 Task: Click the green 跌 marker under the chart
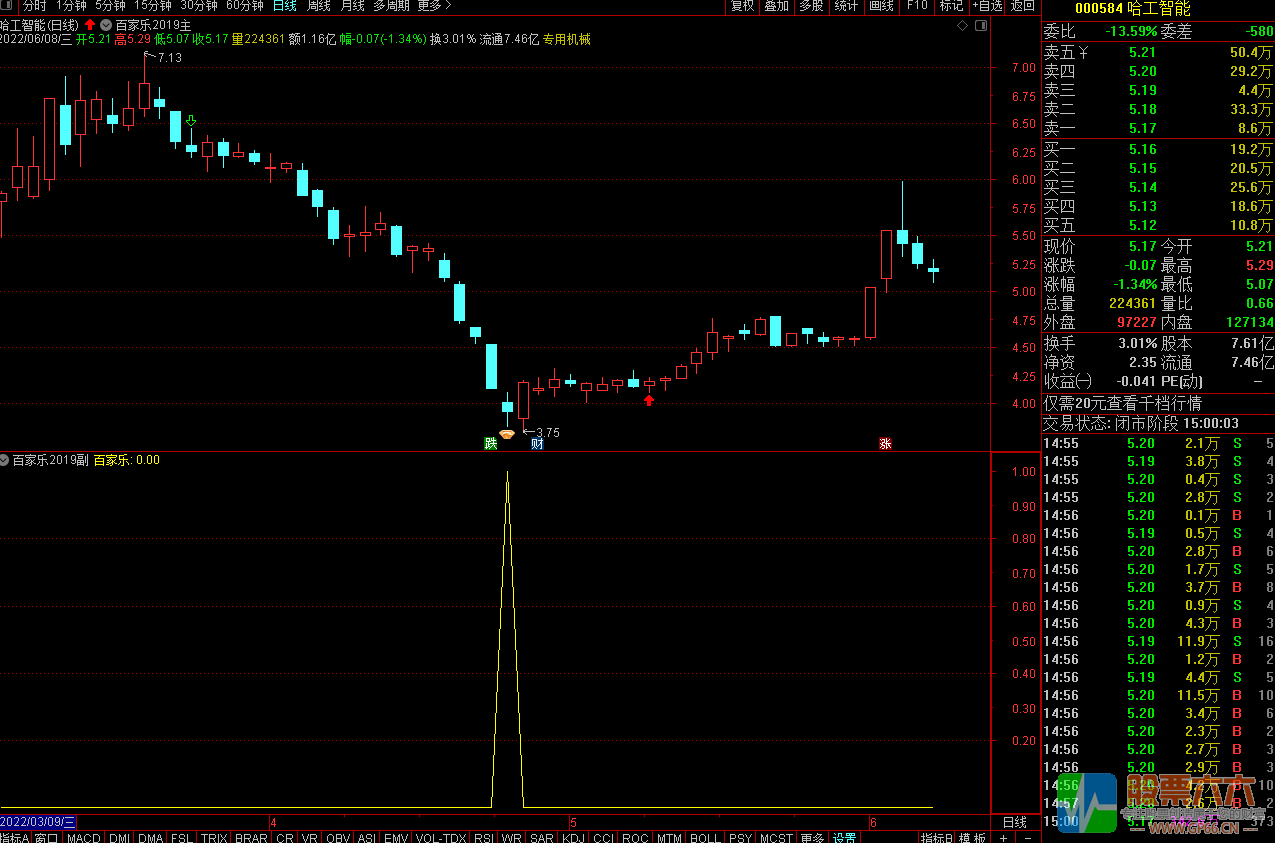490,444
